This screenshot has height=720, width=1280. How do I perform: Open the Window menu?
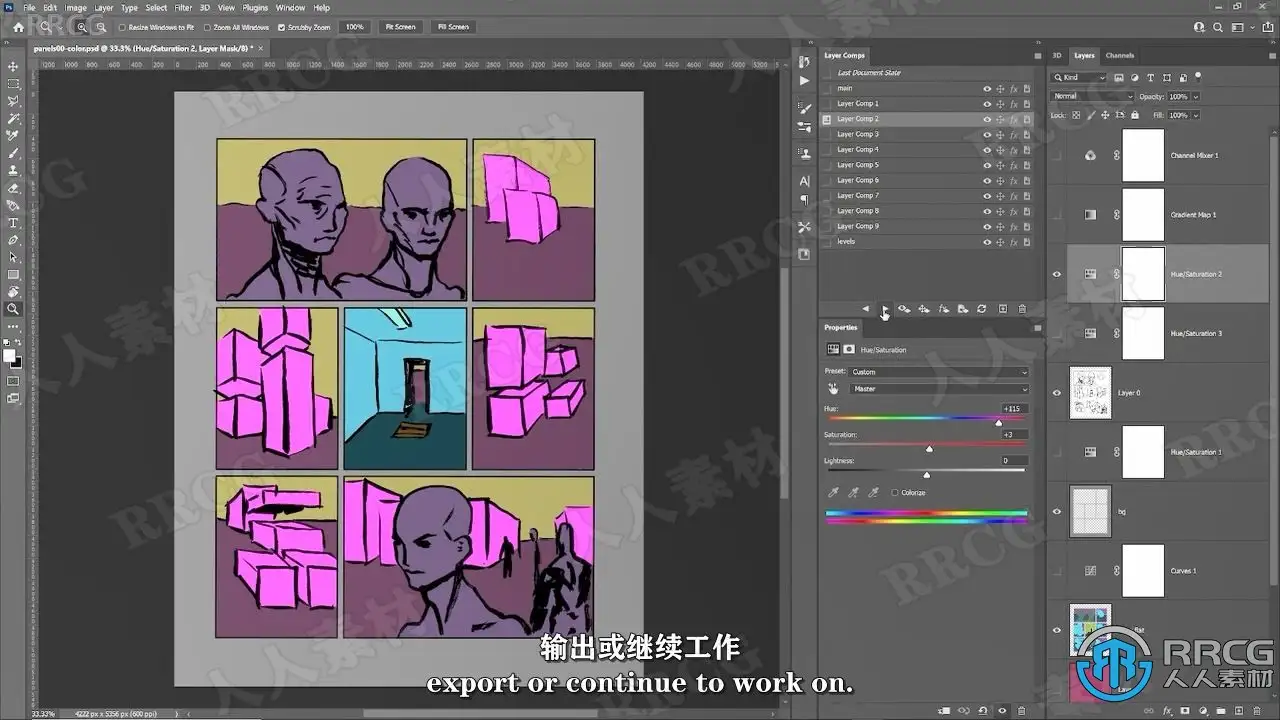click(290, 7)
